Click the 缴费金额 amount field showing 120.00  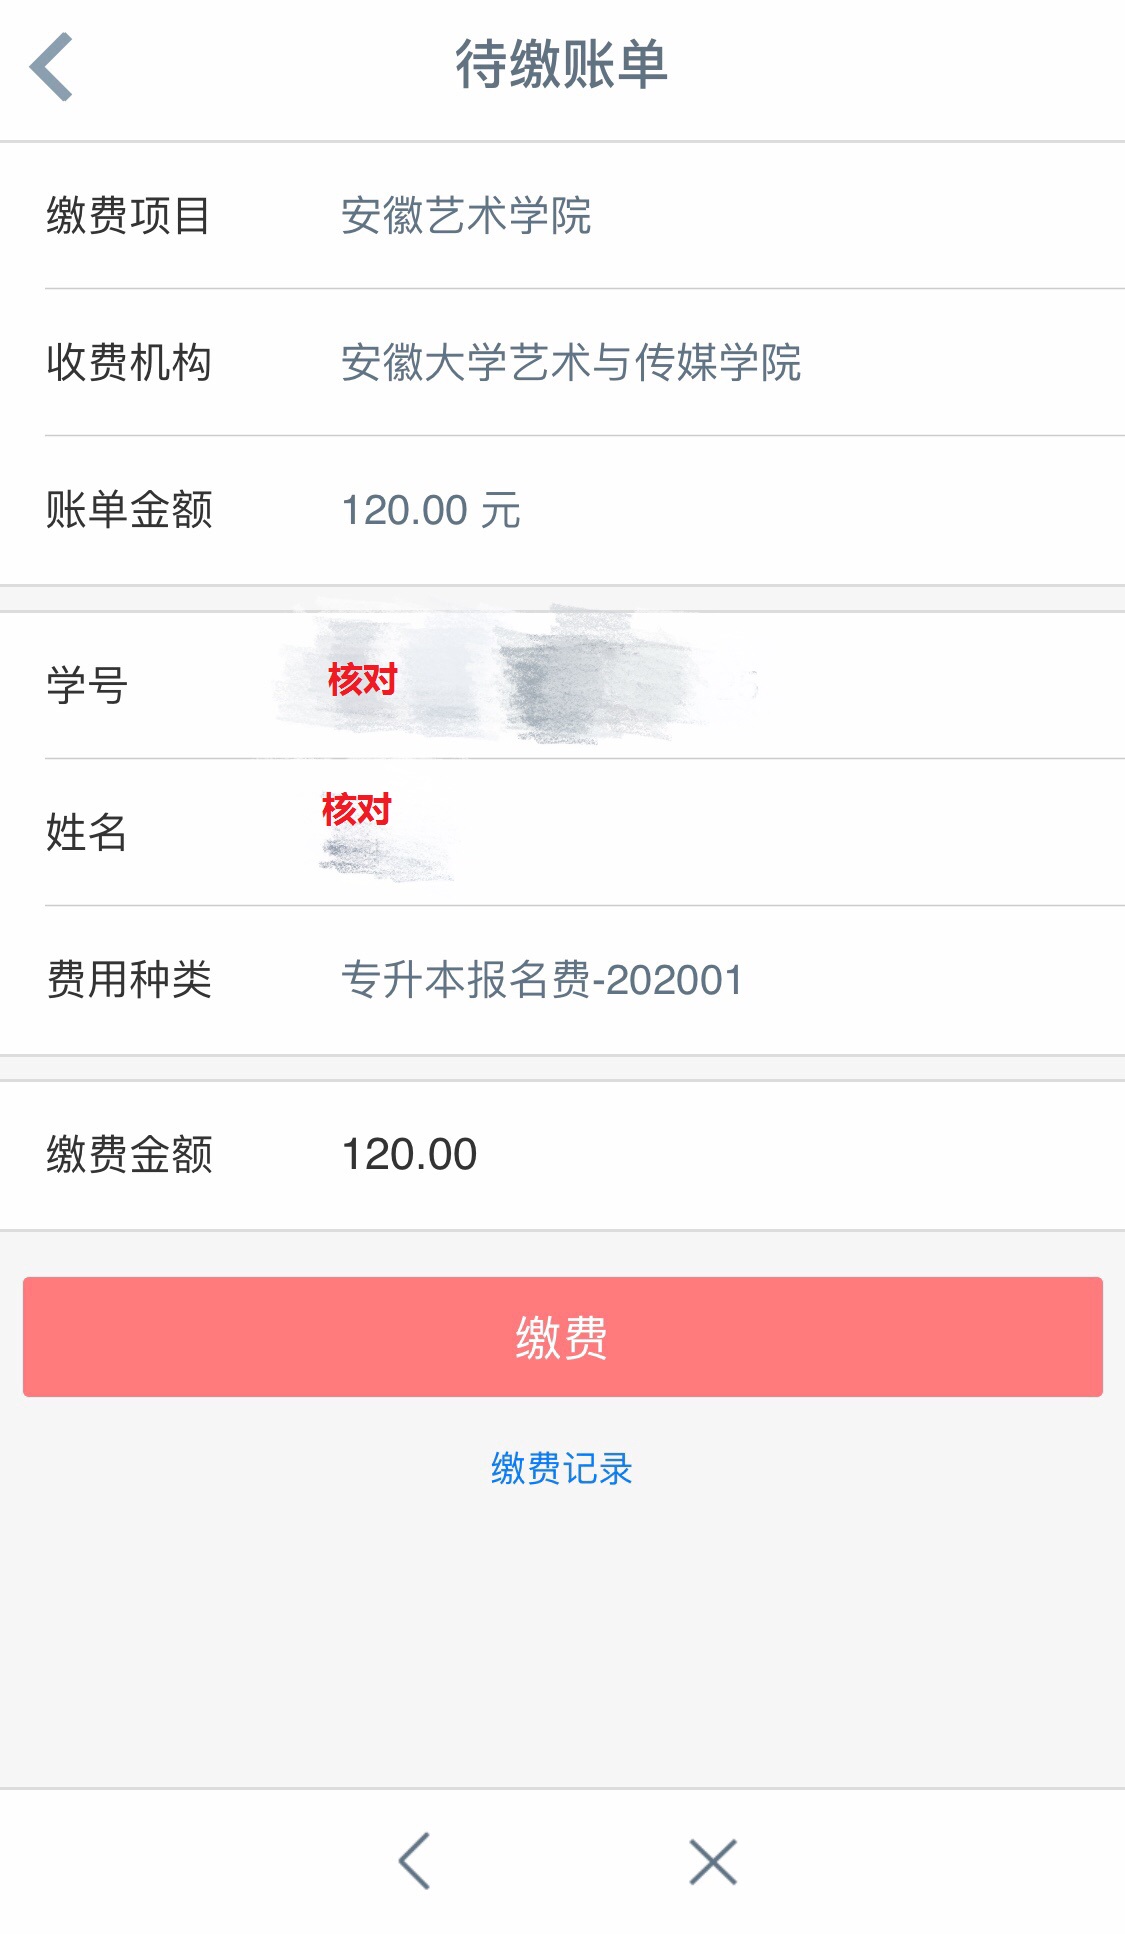pyautogui.click(x=410, y=1154)
